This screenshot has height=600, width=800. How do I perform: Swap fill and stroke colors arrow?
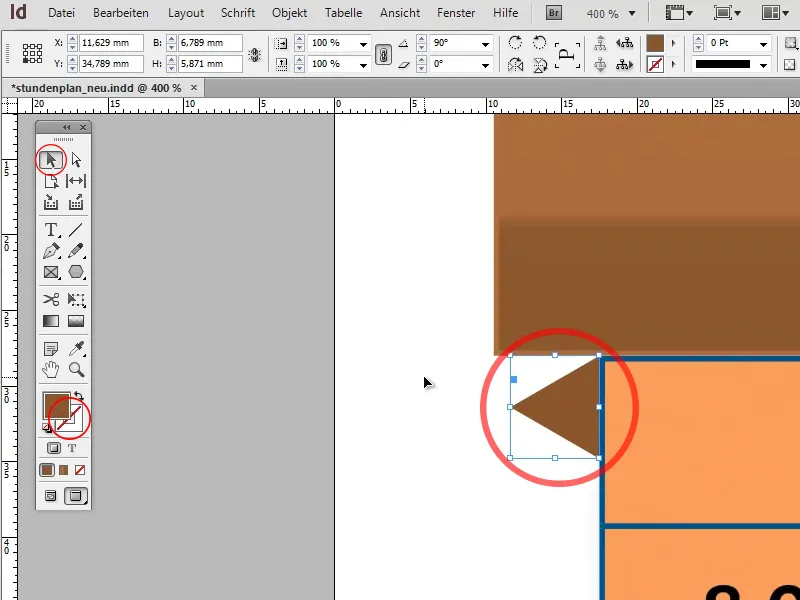pyautogui.click(x=78, y=396)
